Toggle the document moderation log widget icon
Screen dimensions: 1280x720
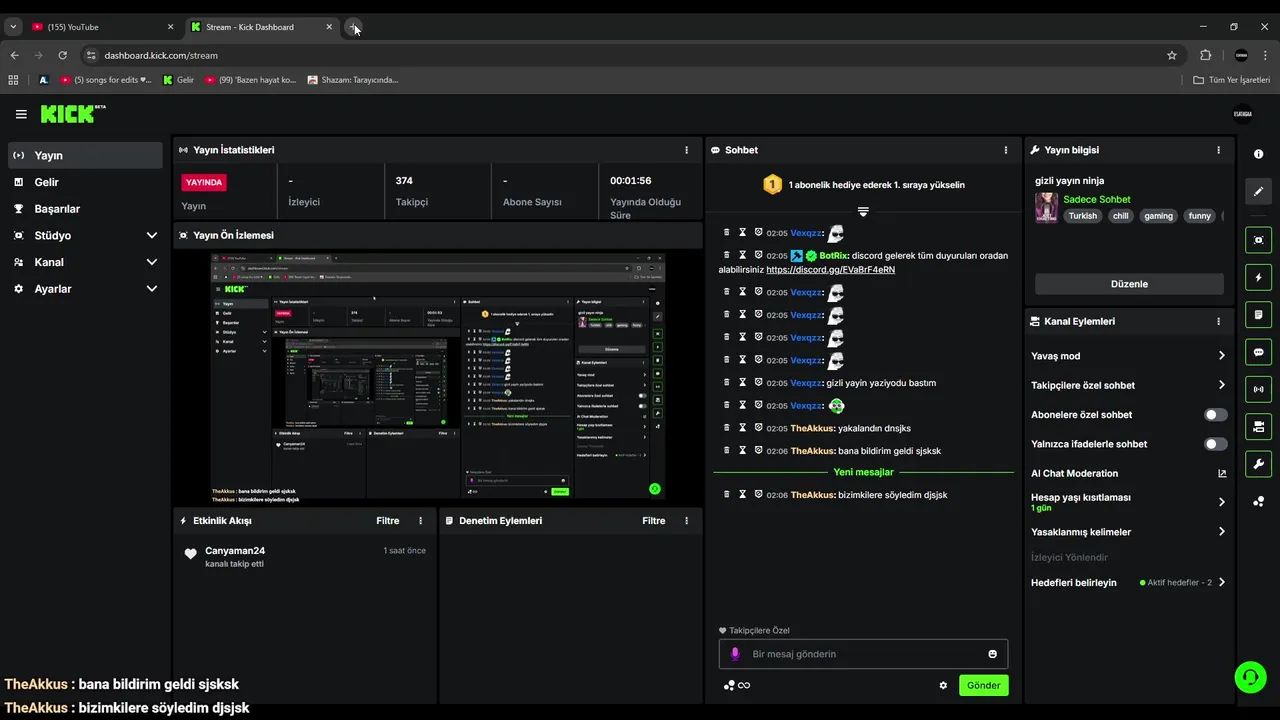[x=1258, y=315]
